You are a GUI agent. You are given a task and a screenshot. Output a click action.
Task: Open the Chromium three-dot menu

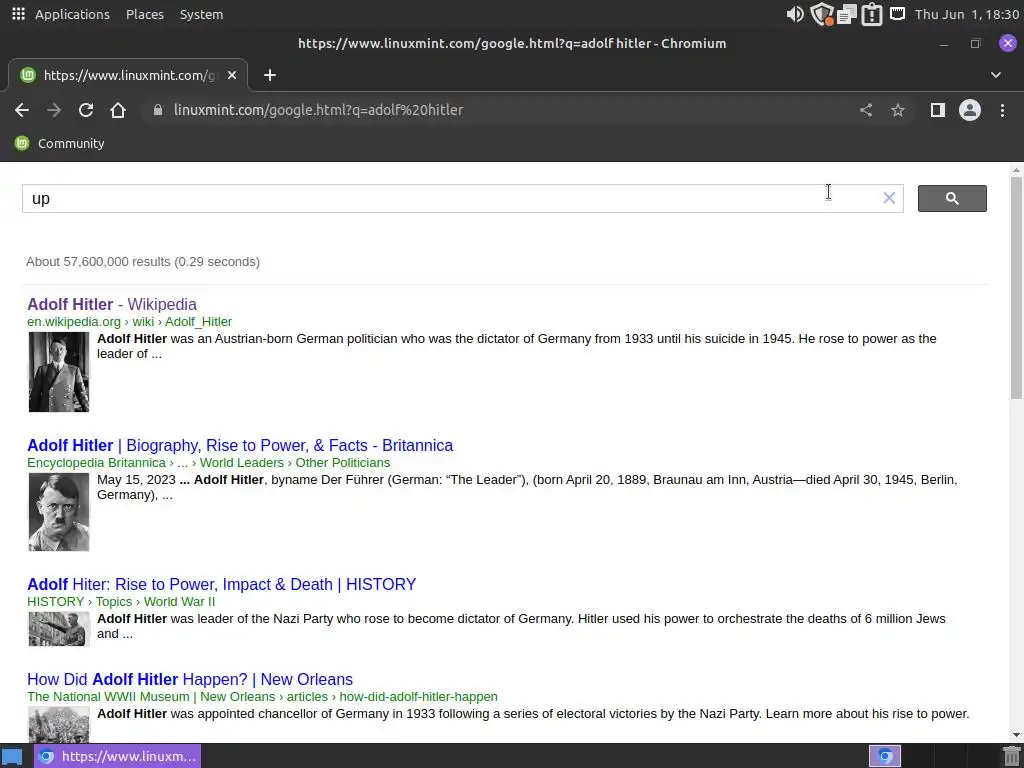(1002, 110)
